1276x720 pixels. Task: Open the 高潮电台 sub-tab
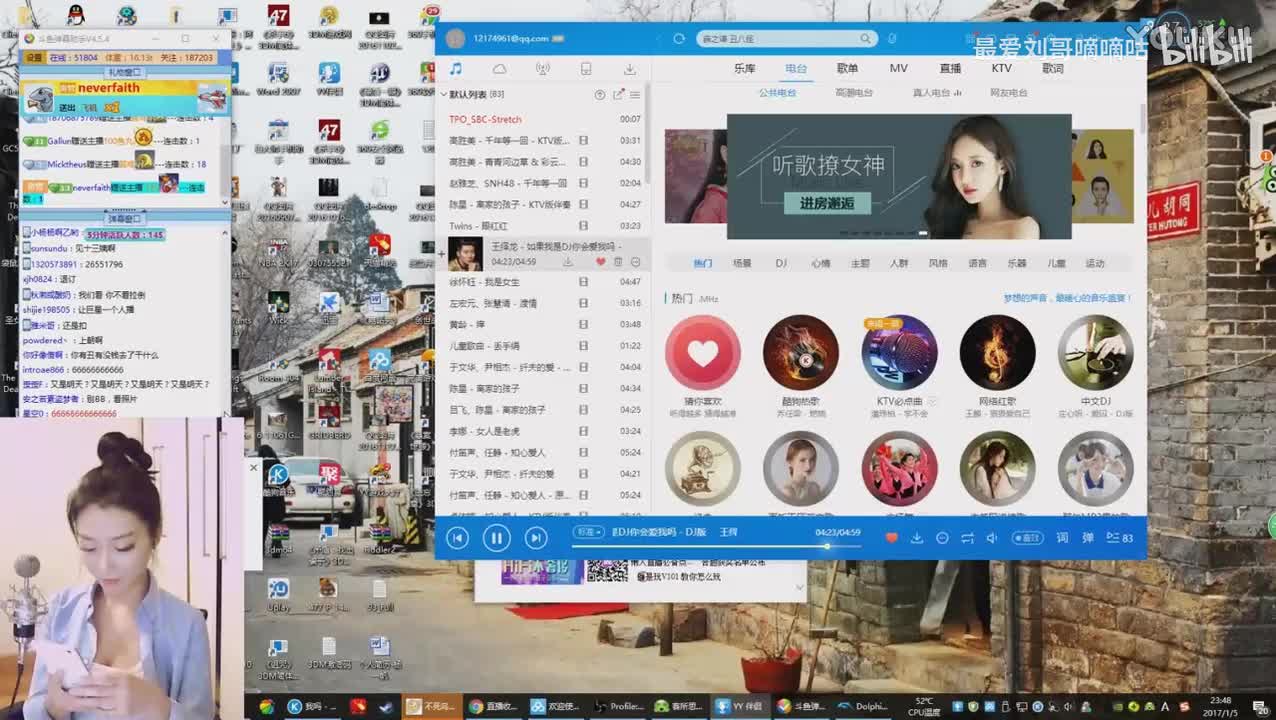[x=854, y=93]
